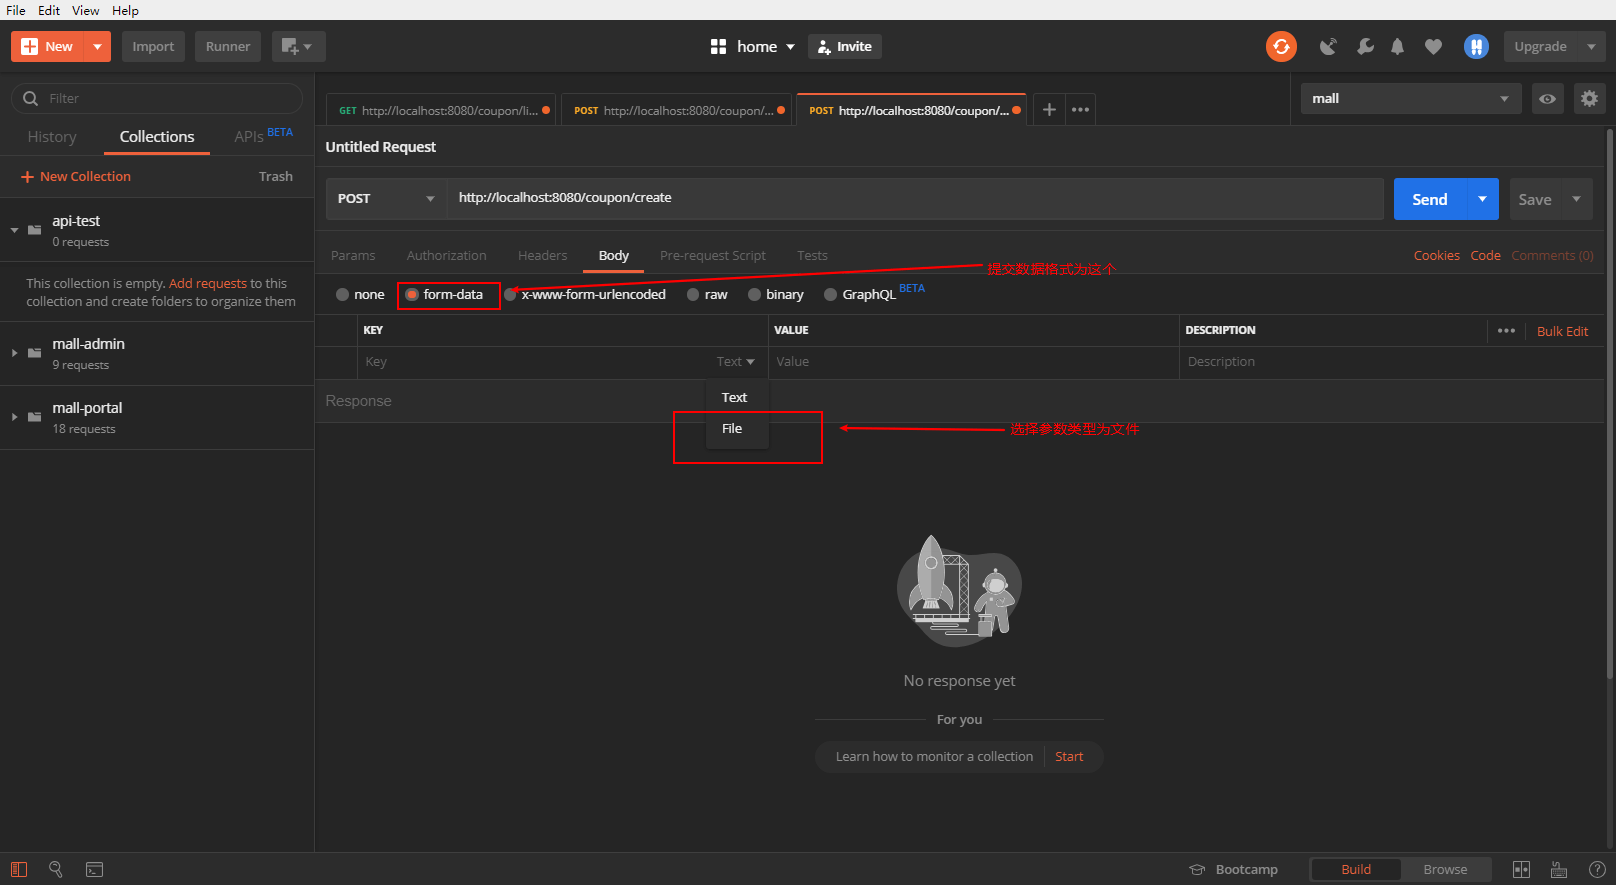Choose Text from the type menu
Screen dimensions: 1616x885
coord(737,397)
